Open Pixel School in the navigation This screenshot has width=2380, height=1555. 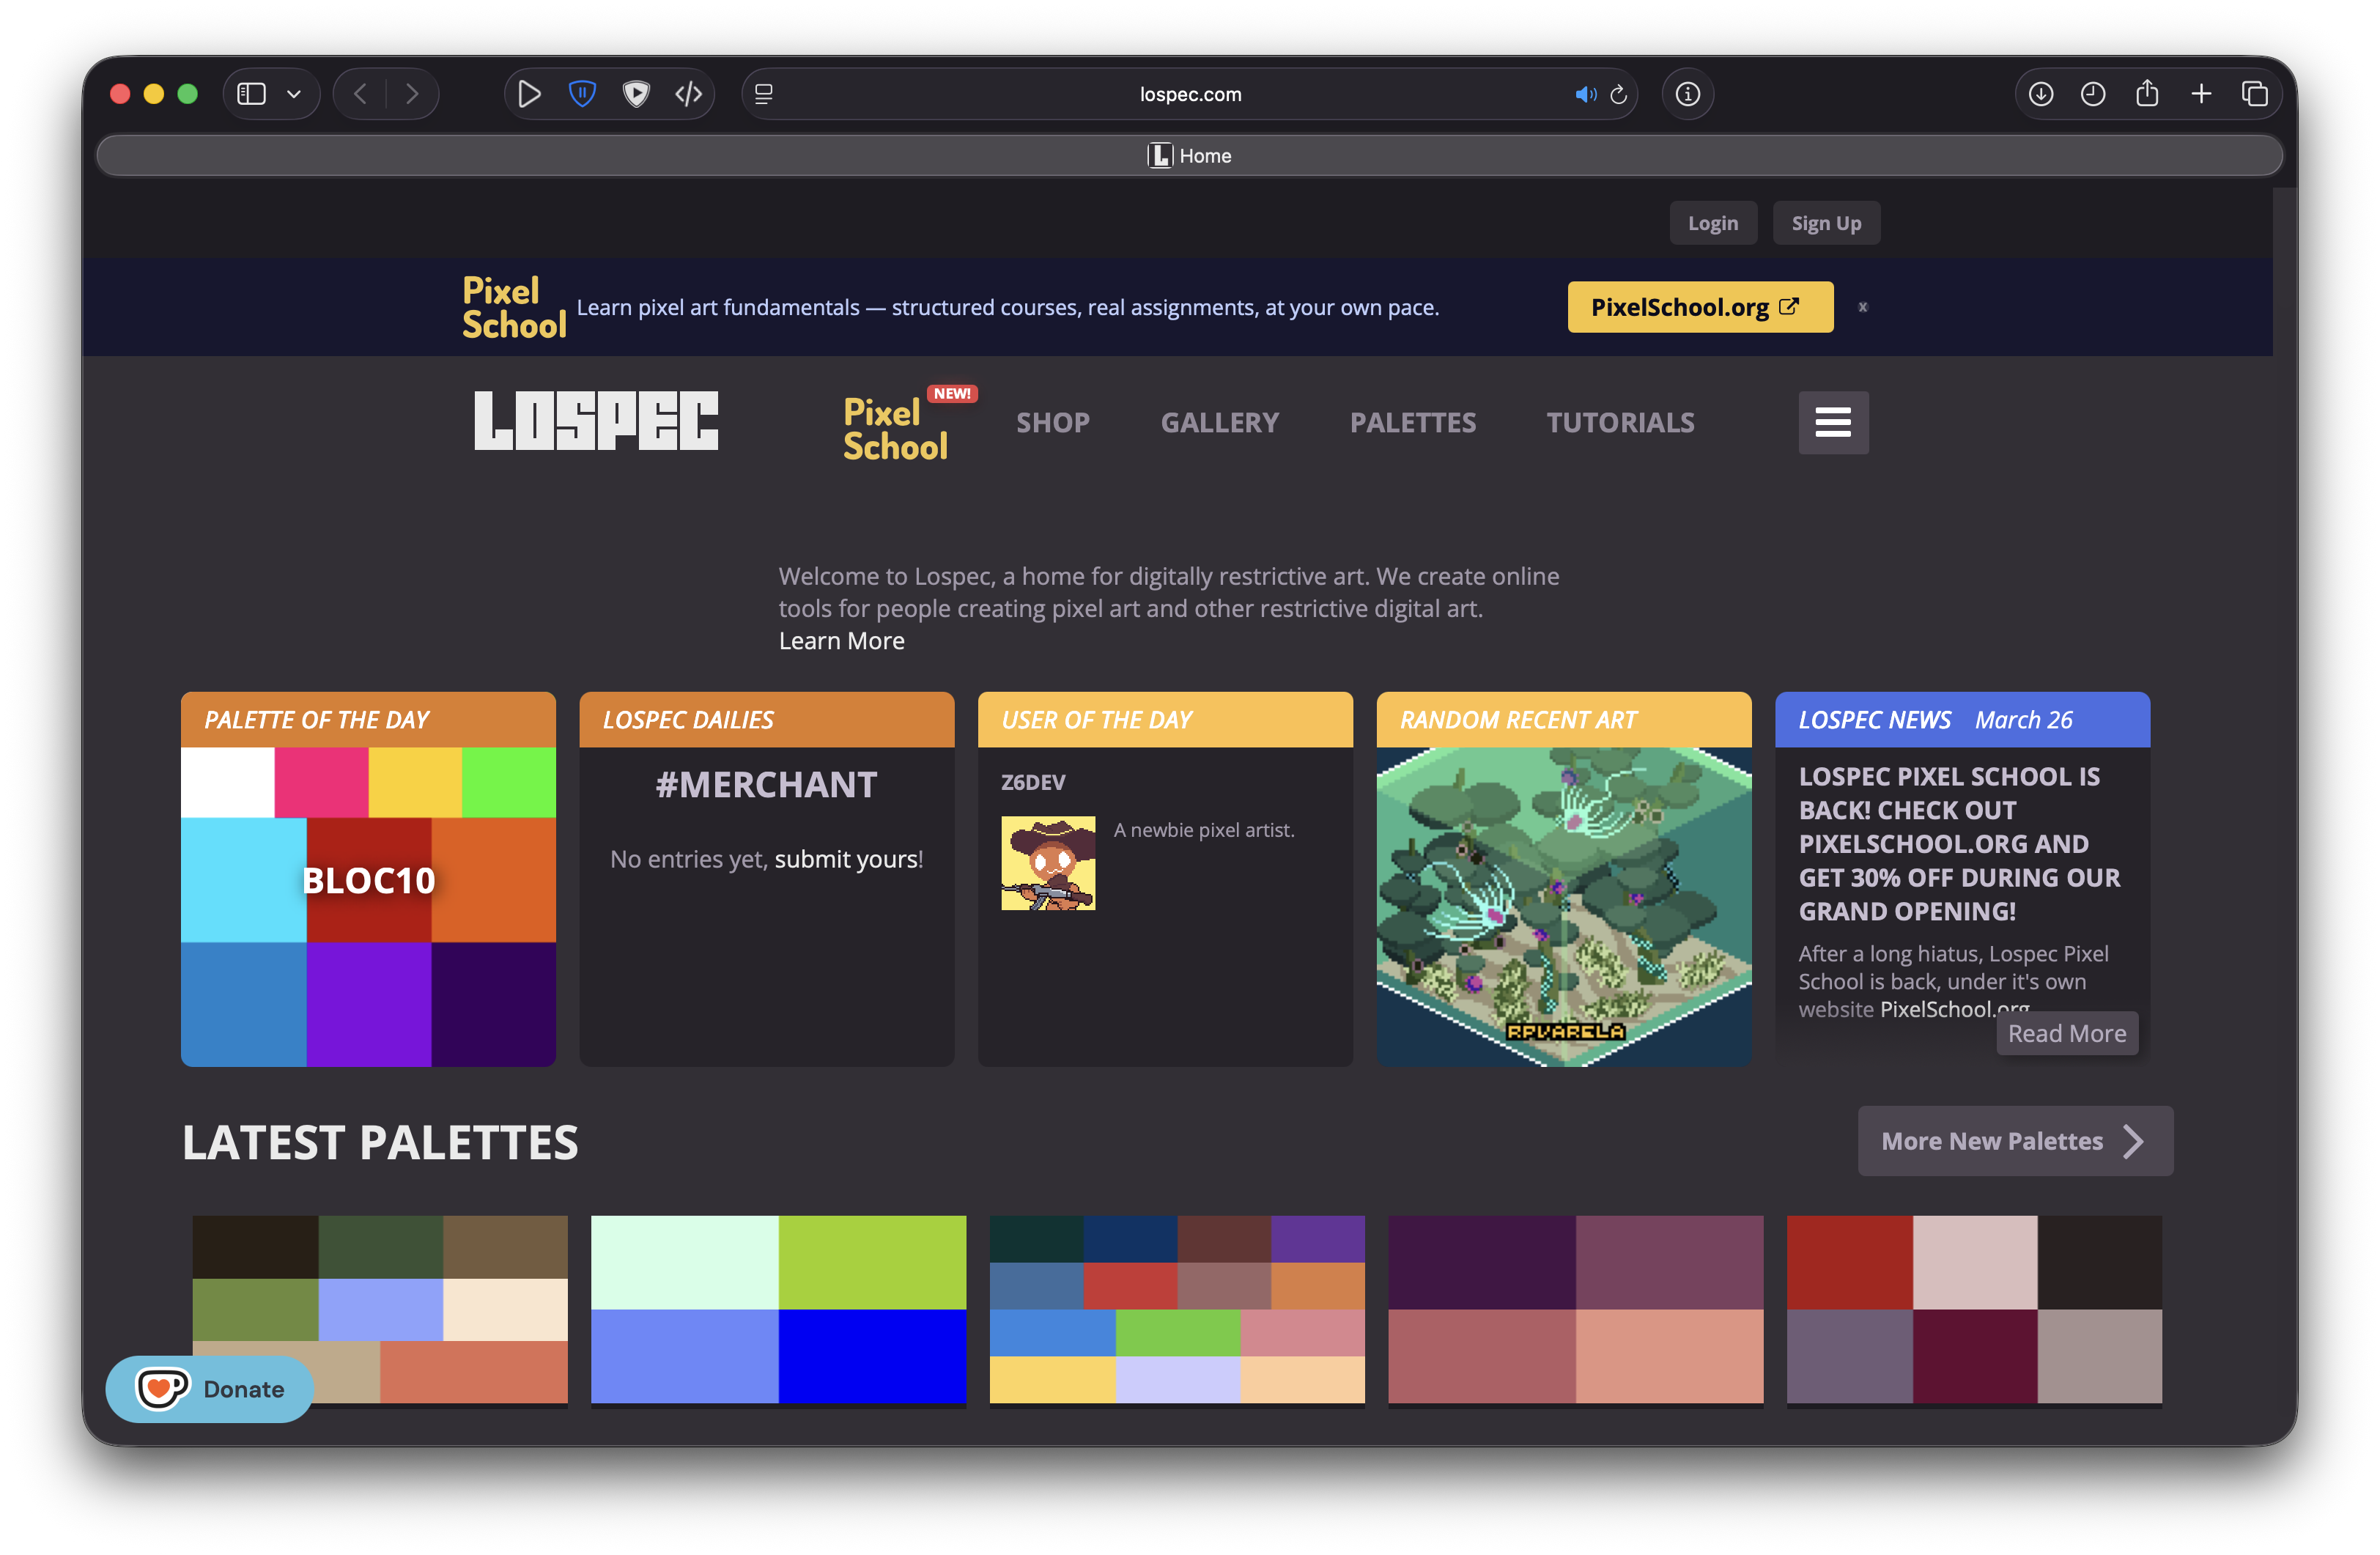tap(896, 429)
